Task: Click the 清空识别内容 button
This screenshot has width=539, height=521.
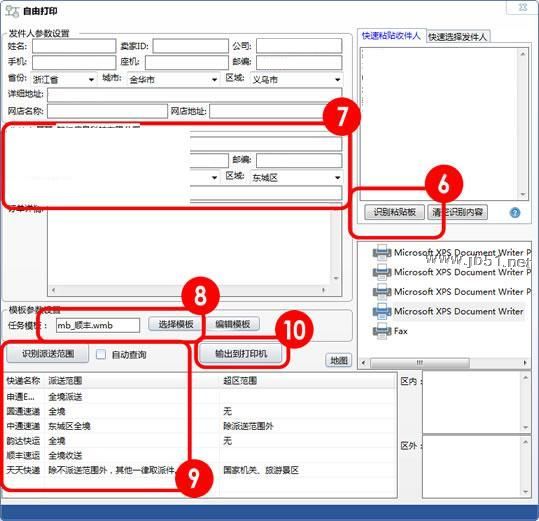Action: pos(458,212)
